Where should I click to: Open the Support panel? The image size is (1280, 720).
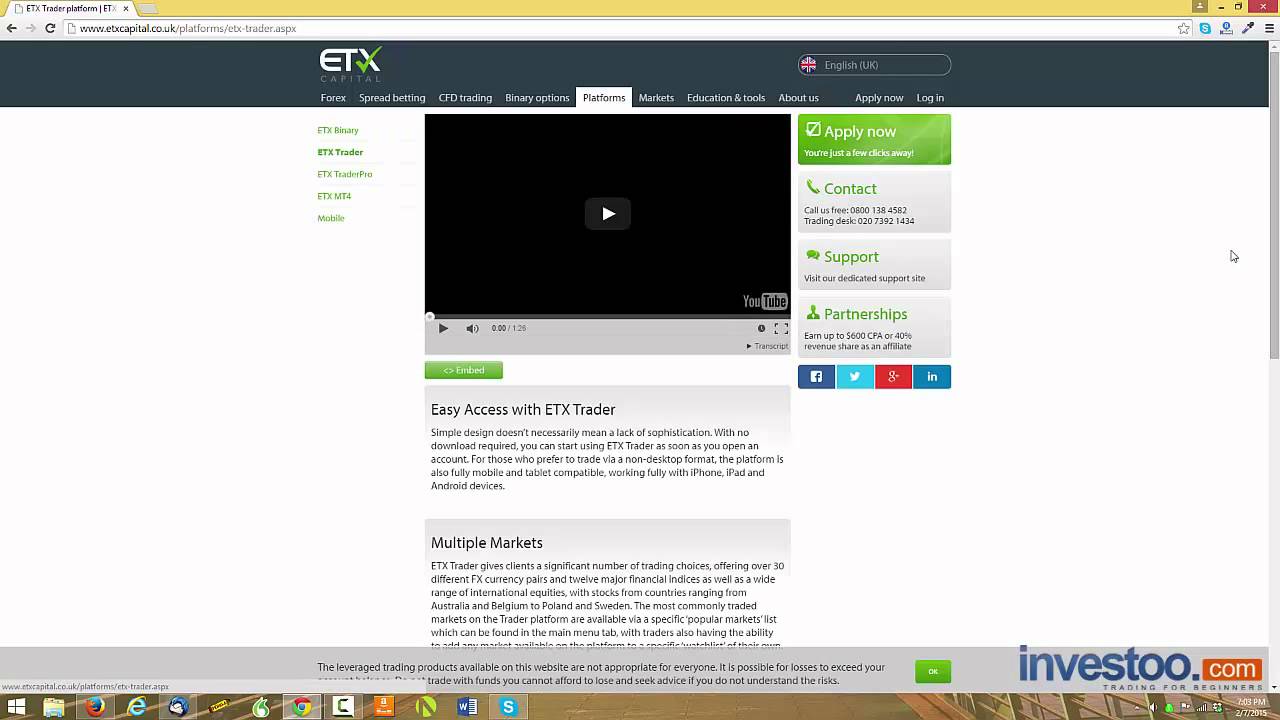[874, 265]
